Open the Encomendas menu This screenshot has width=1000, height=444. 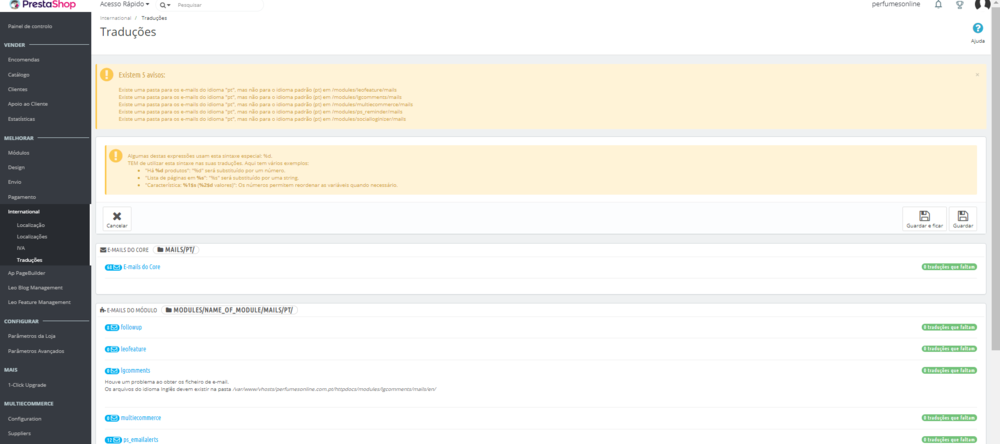click(24, 59)
